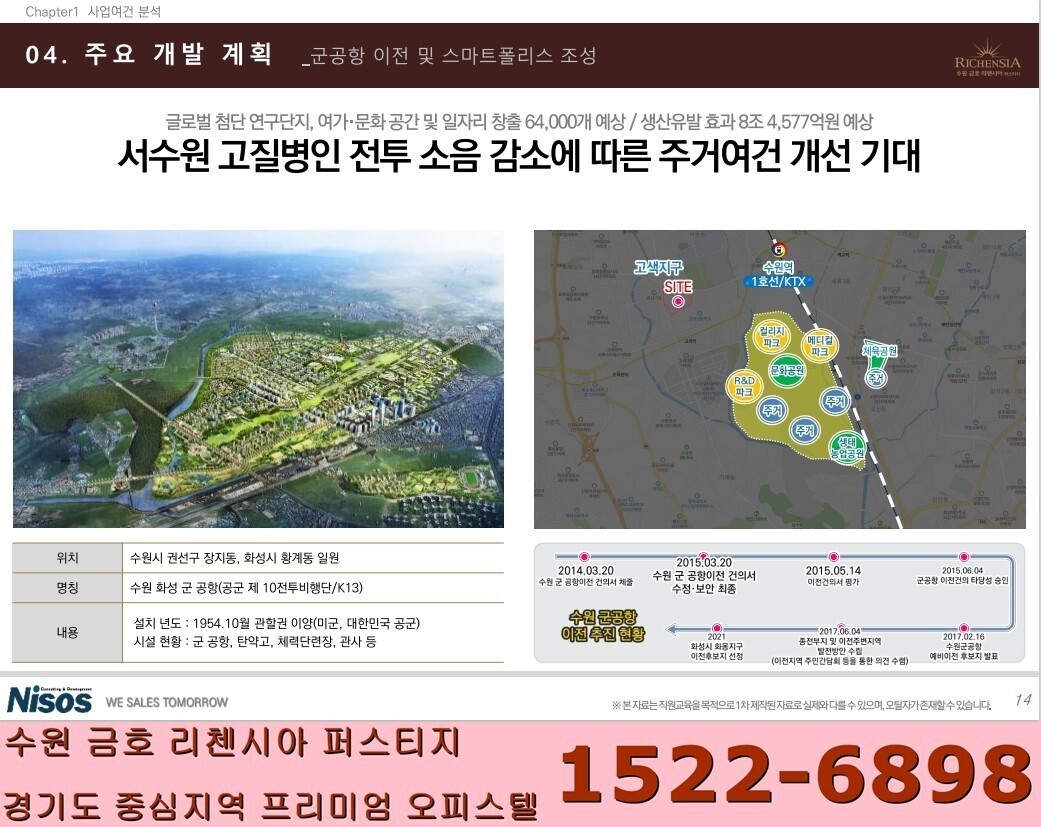Click the arrowhead at the timeline's end
Image resolution: width=1041 pixels, height=827 pixels.
point(671,629)
